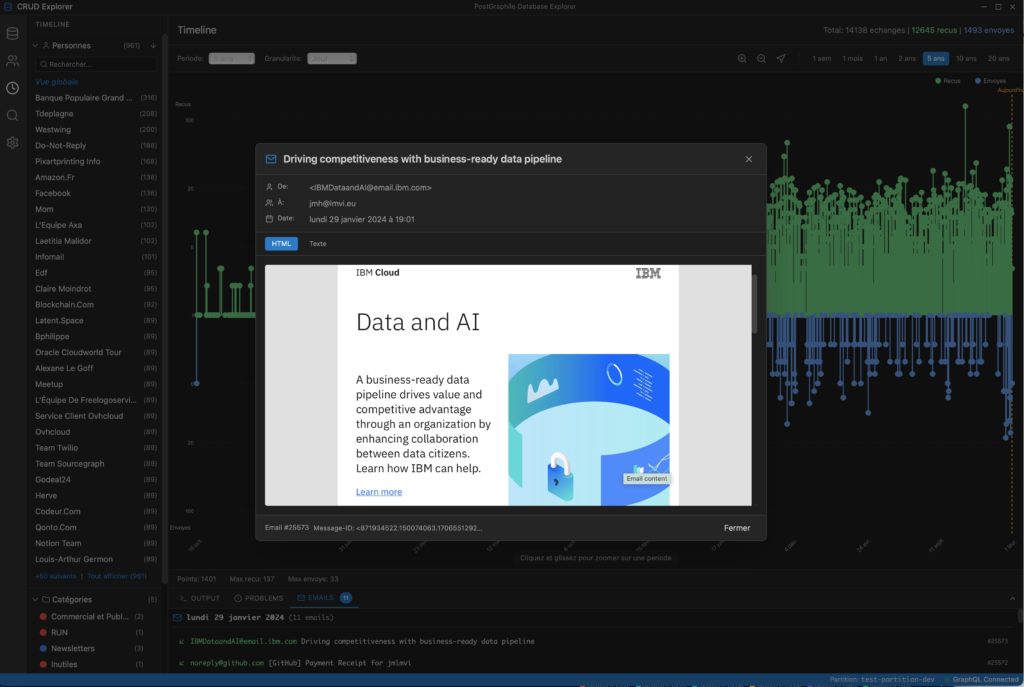The image size is (1024, 687).
Task: Click the navigate arrow icon in timeline toolbar
Action: pyautogui.click(x=781, y=59)
